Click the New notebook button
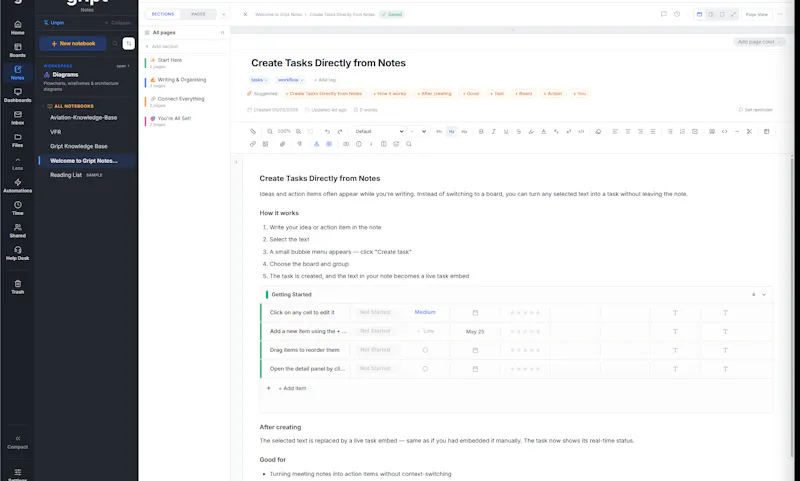Image resolution: width=800 pixels, height=481 pixels. pyautogui.click(x=73, y=44)
